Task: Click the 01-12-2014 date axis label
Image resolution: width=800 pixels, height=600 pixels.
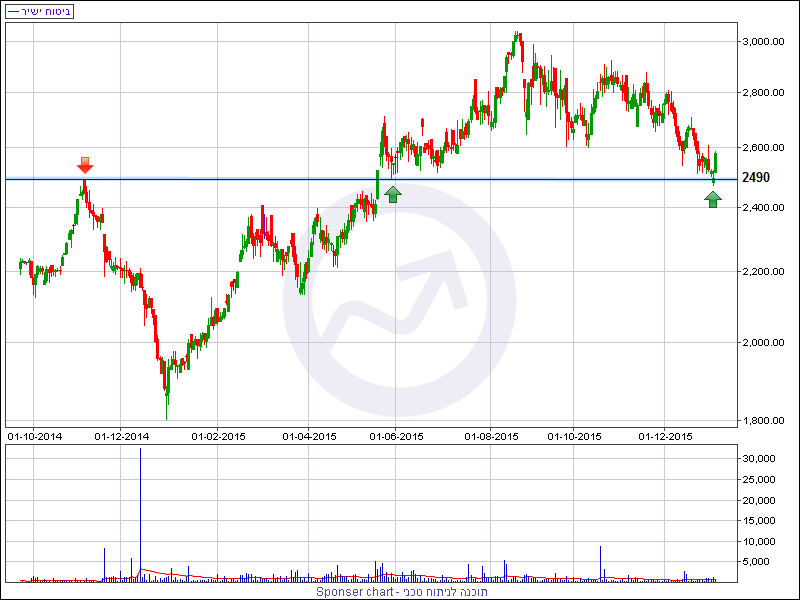Action: coord(122,437)
